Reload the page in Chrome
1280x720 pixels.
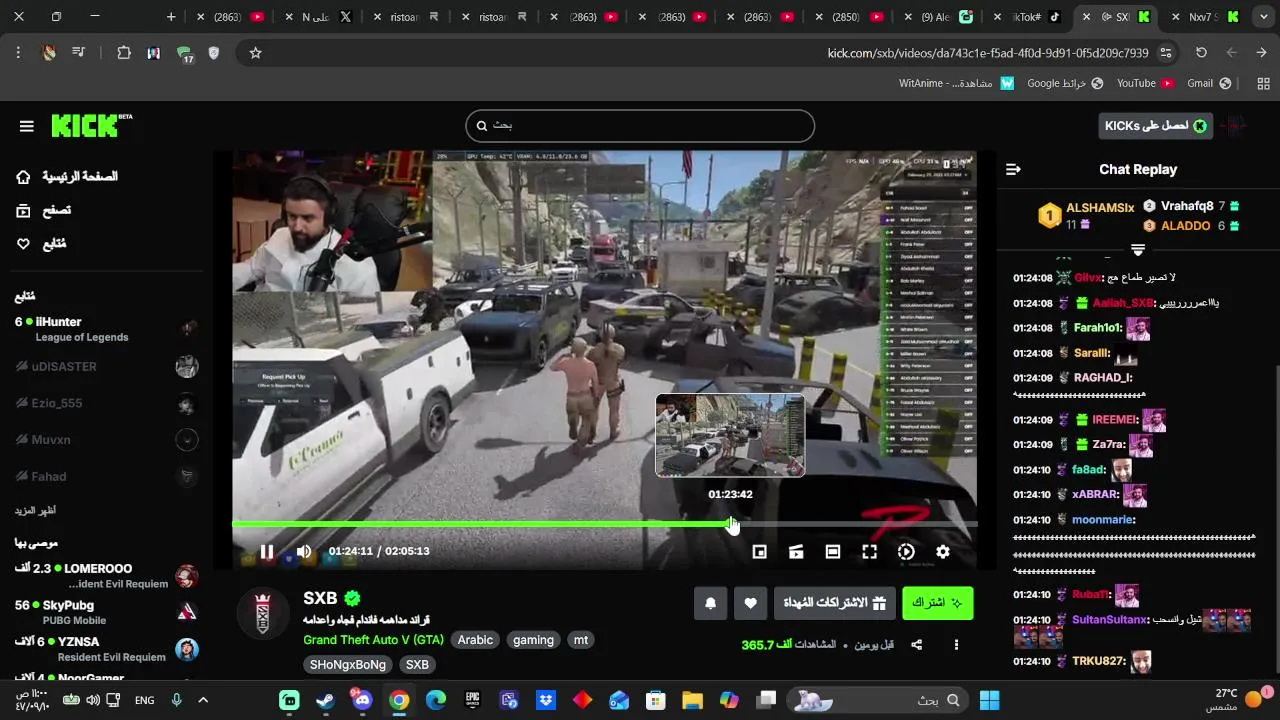coord(1201,53)
